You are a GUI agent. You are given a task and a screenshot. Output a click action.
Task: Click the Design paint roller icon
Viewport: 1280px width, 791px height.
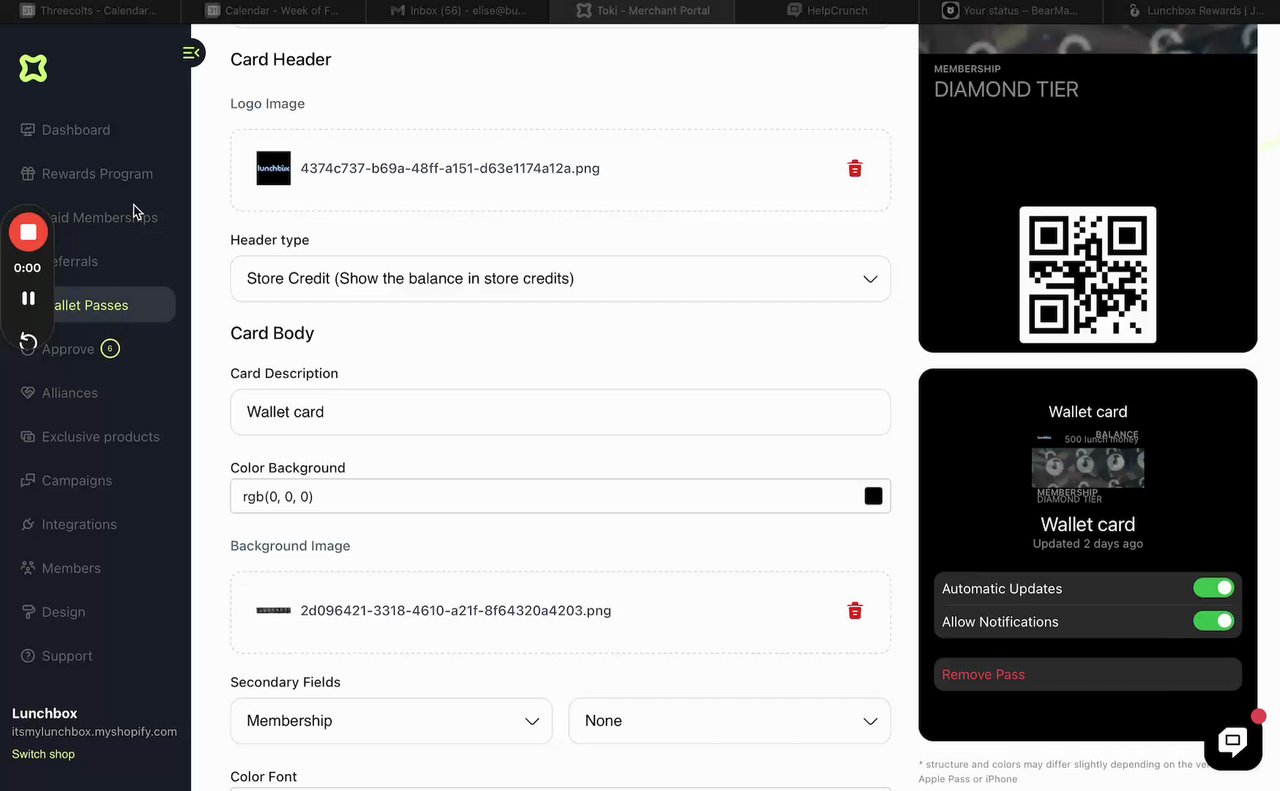pyautogui.click(x=28, y=612)
